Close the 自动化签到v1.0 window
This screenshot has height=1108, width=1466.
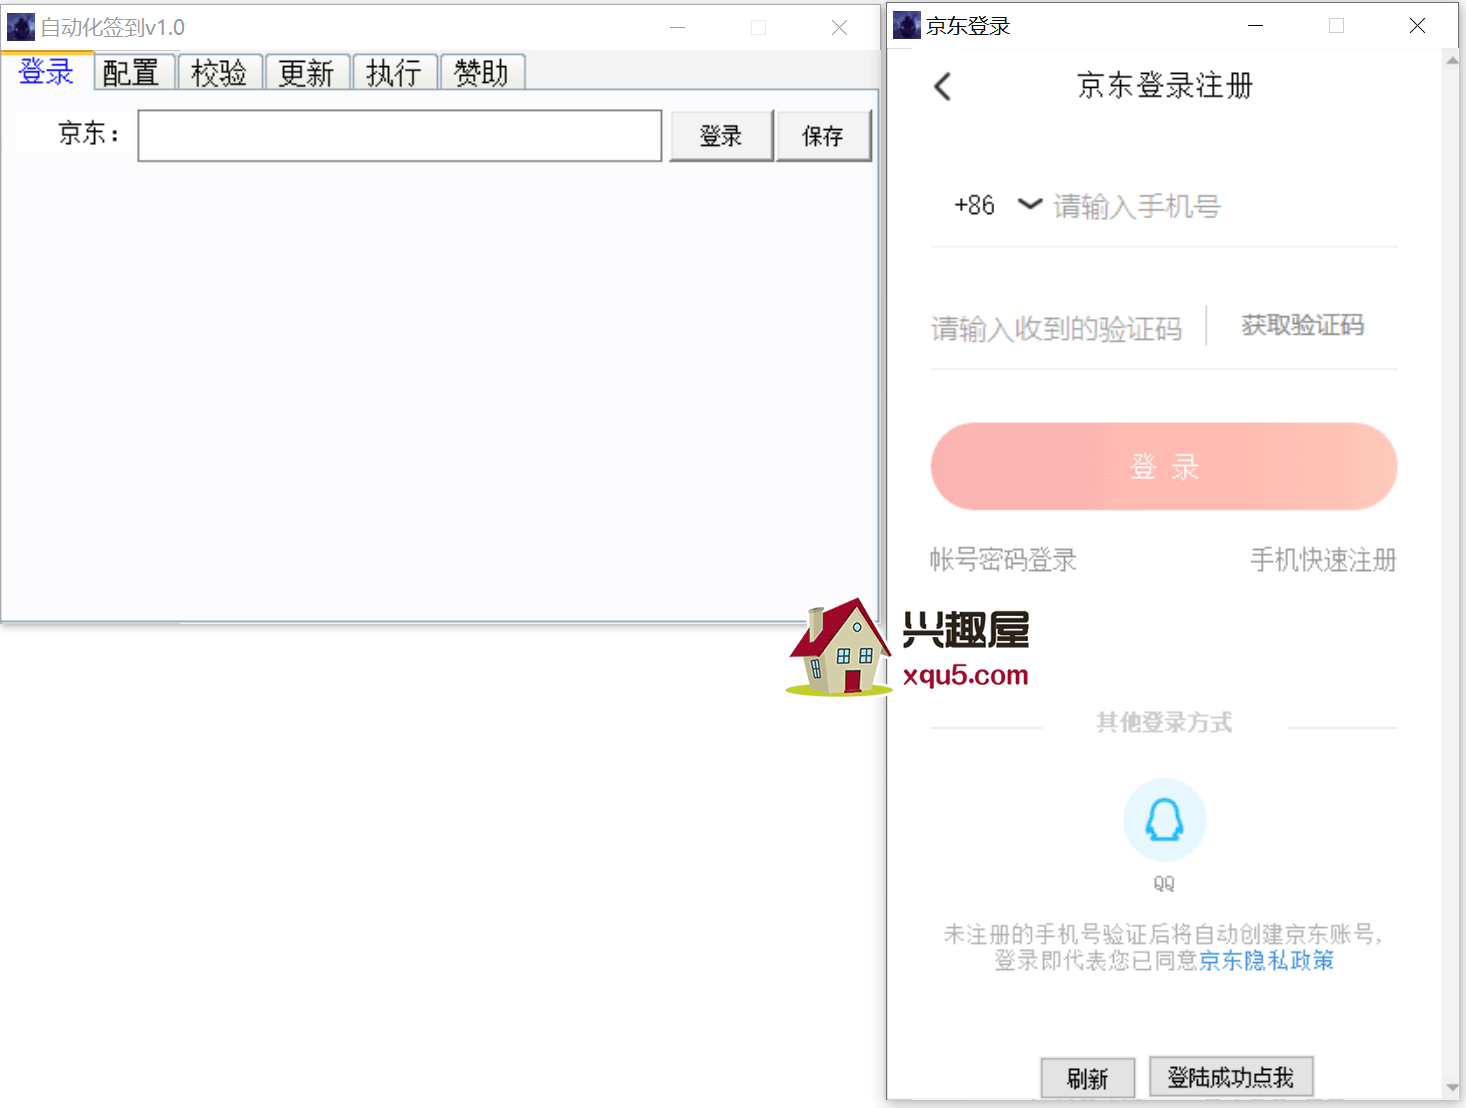pyautogui.click(x=839, y=28)
